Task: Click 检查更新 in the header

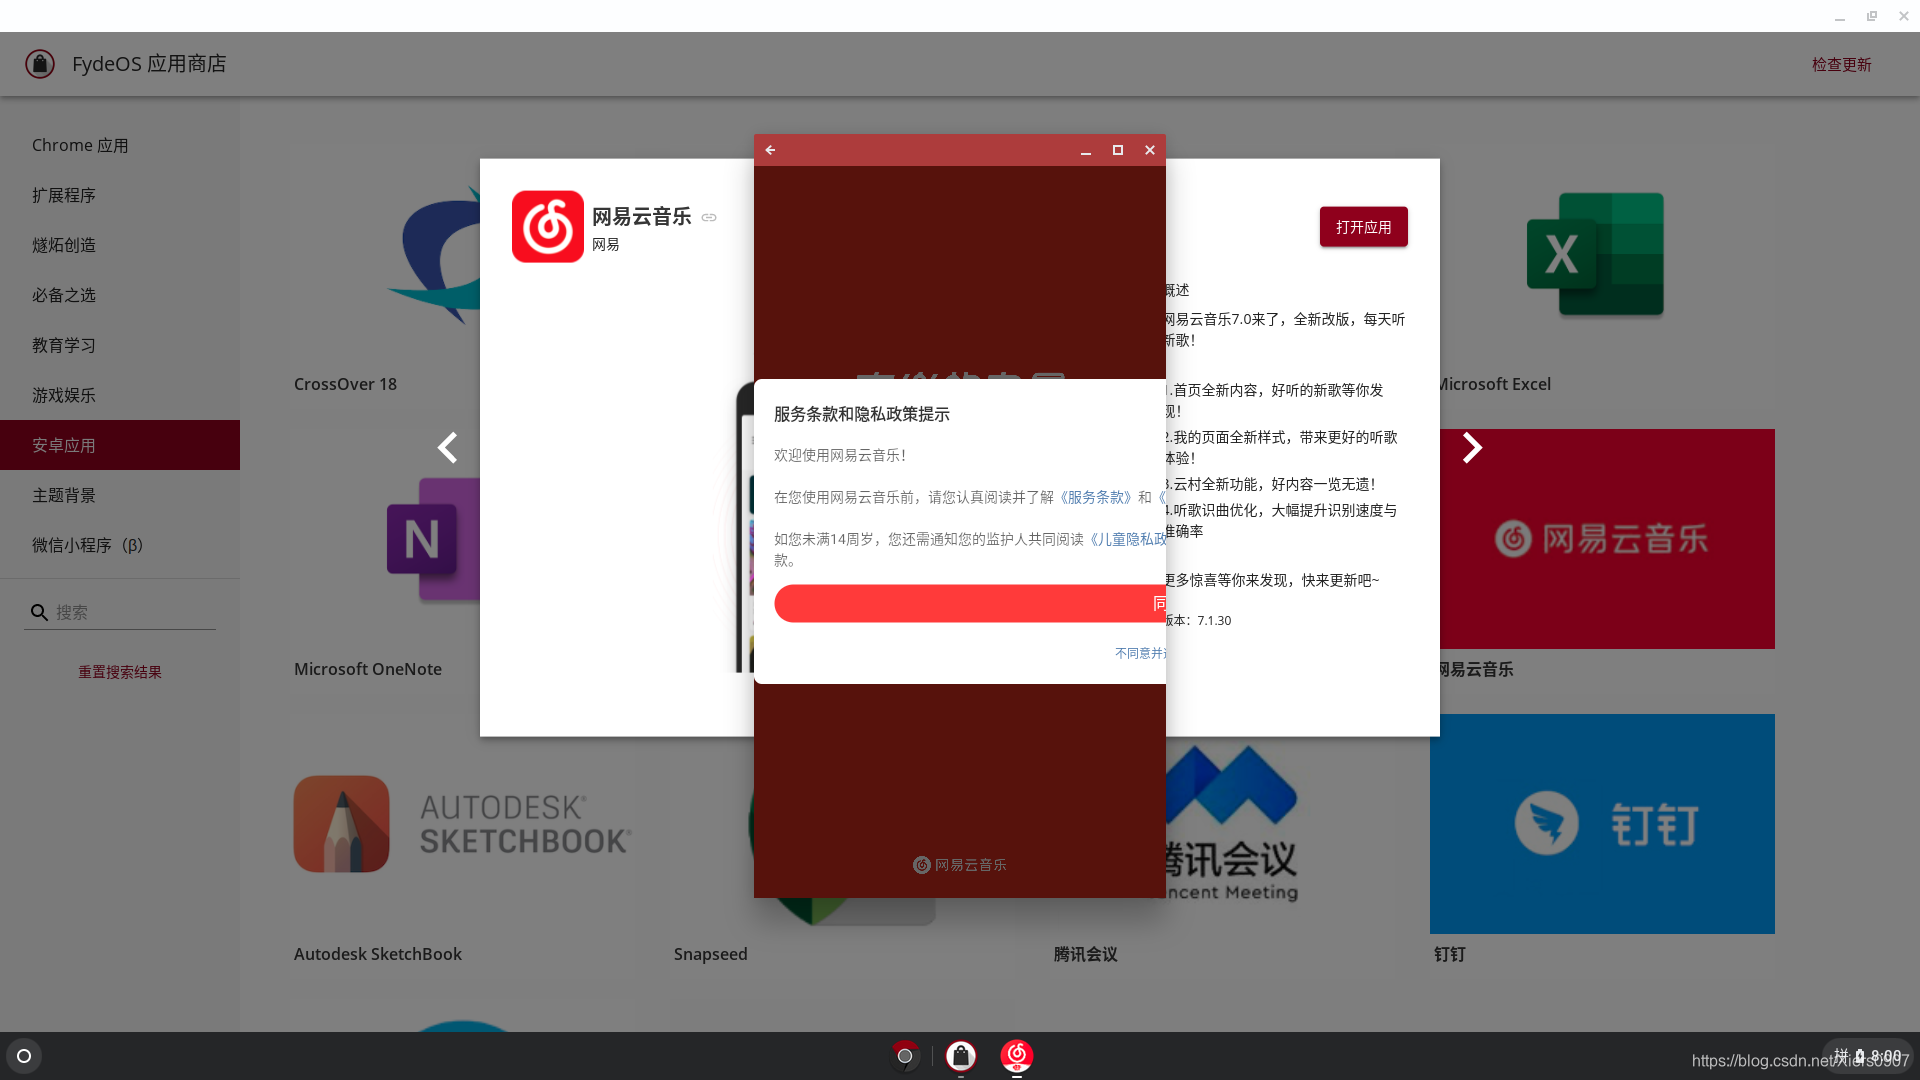Action: tap(1841, 64)
